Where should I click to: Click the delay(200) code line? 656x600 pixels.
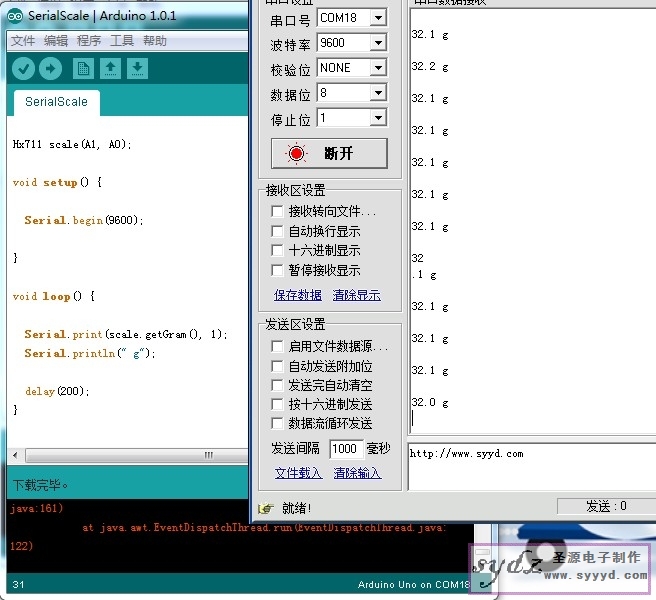[57, 391]
